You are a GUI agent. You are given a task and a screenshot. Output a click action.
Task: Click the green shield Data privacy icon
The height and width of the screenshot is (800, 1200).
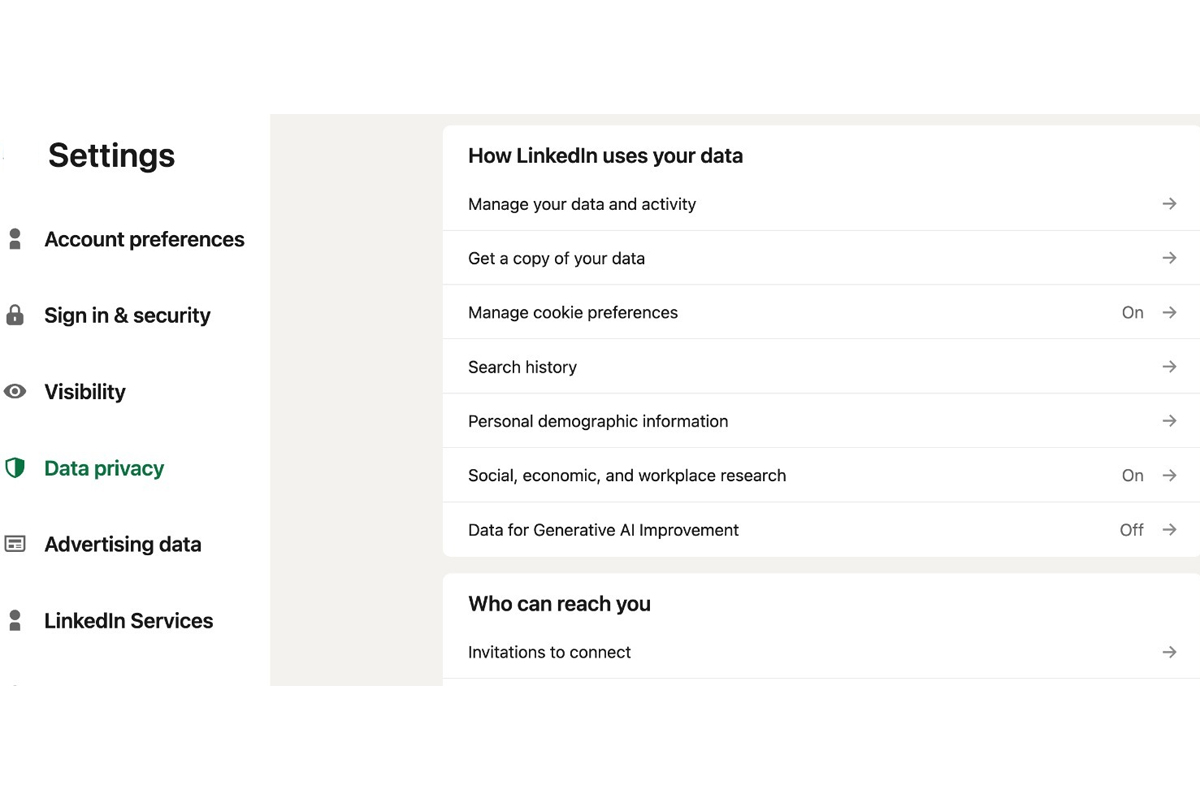point(15,468)
